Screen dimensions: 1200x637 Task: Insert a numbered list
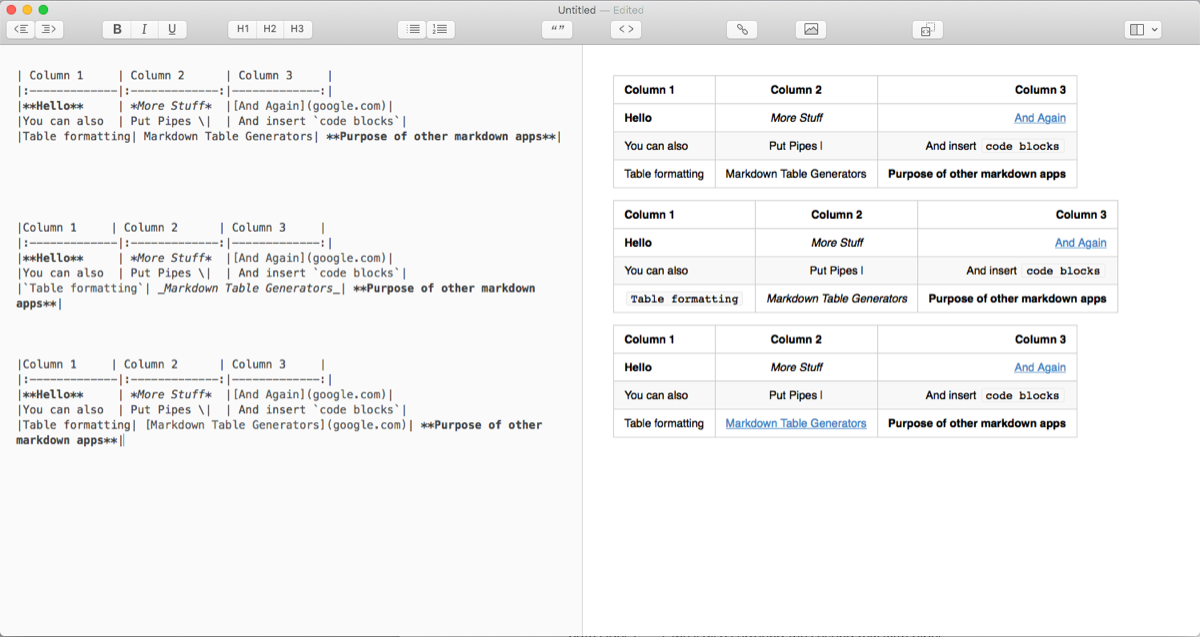pyautogui.click(x=440, y=29)
